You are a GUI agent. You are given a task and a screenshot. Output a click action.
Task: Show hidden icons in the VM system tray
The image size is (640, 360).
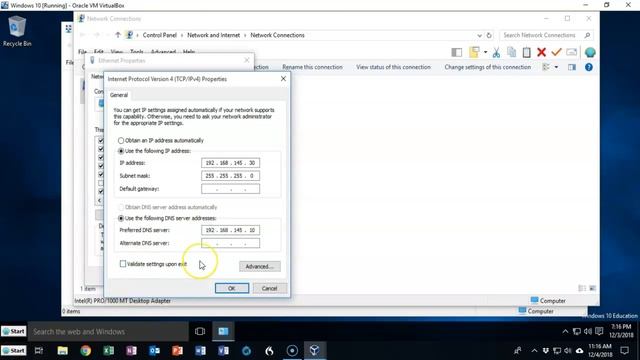click(x=565, y=331)
